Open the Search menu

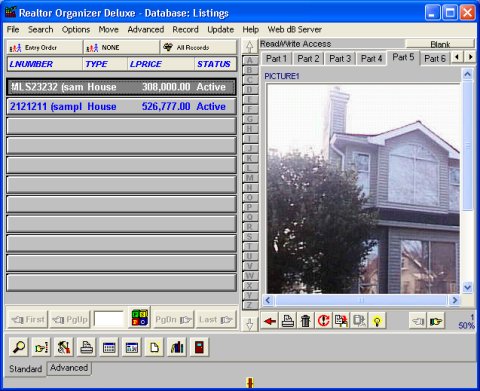[40, 29]
